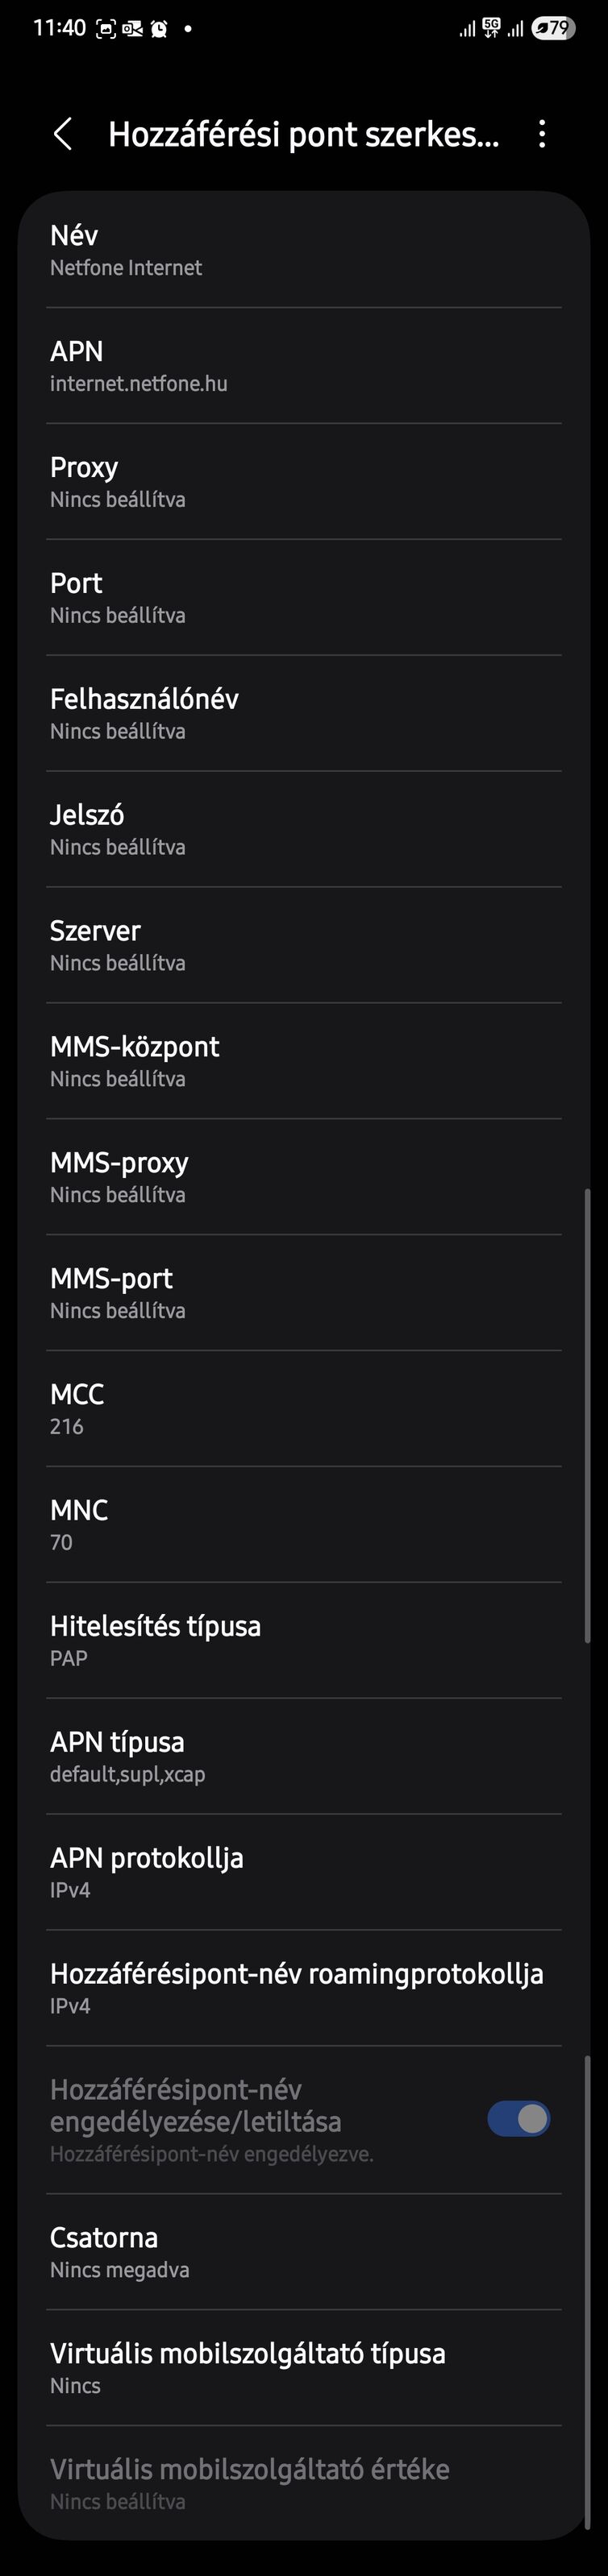Open Hozzáférésipont-név roamingprotokollja selector

304,1988
